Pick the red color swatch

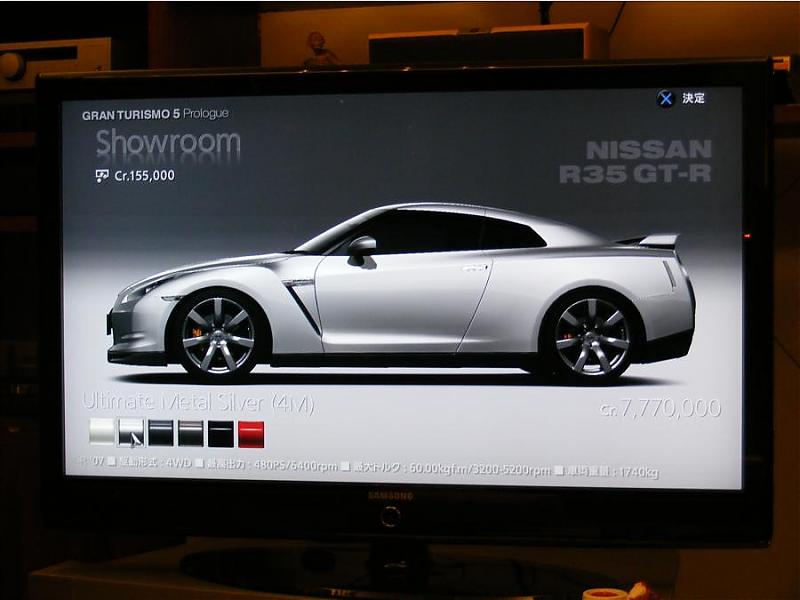pyautogui.click(x=252, y=435)
